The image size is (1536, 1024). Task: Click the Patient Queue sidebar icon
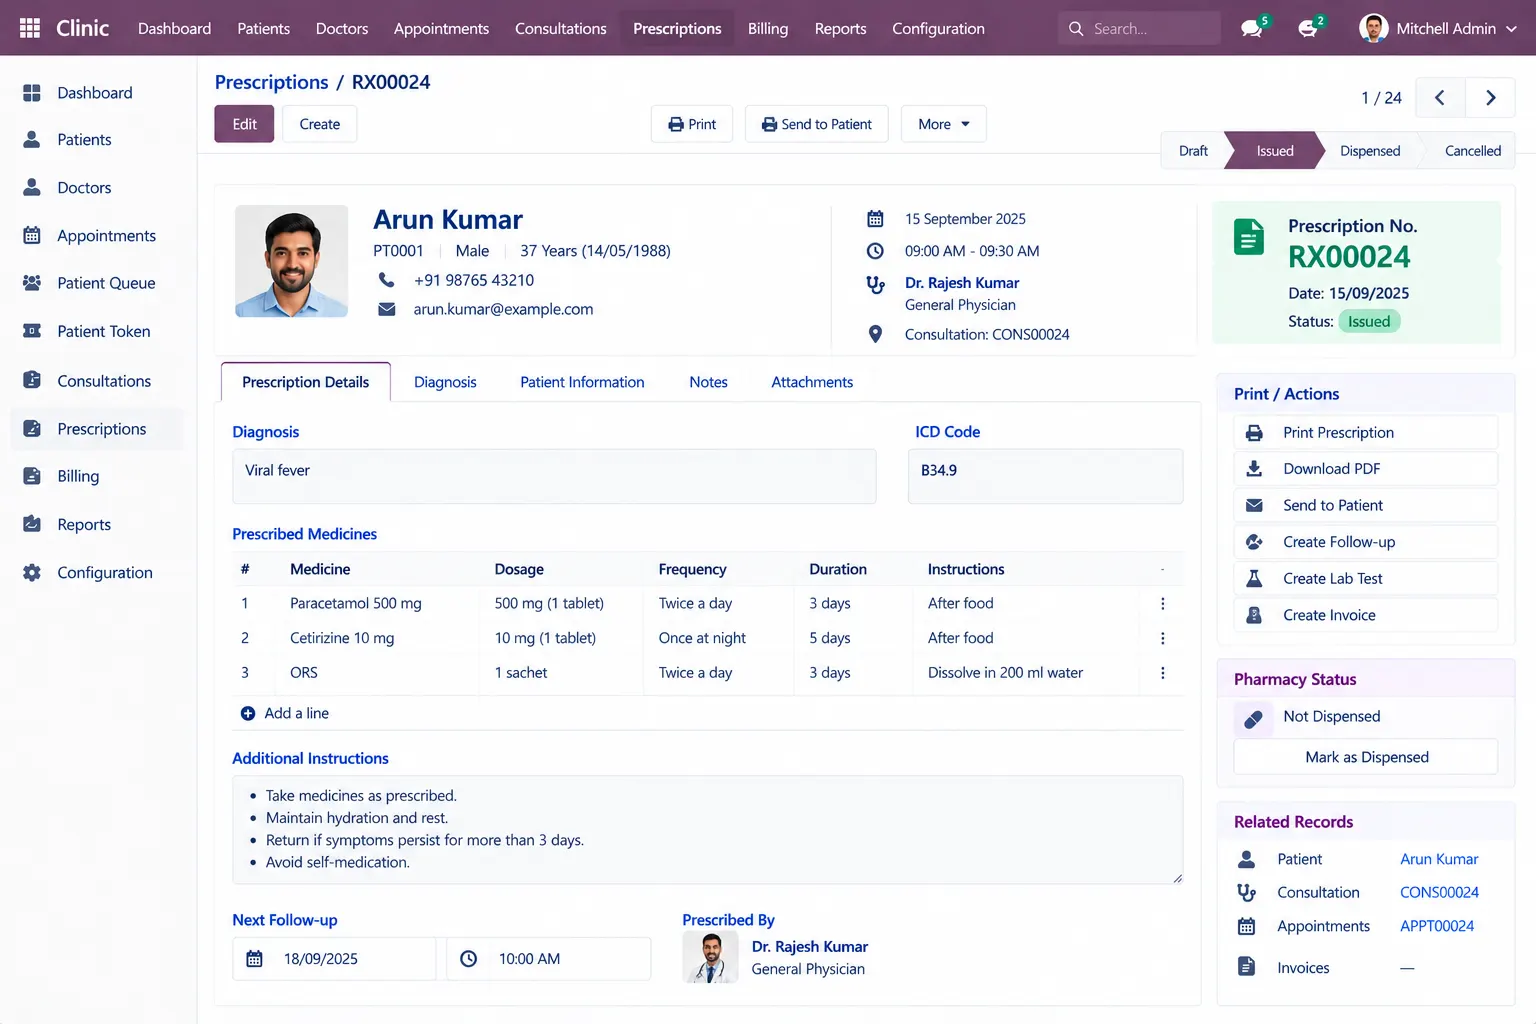(x=32, y=283)
